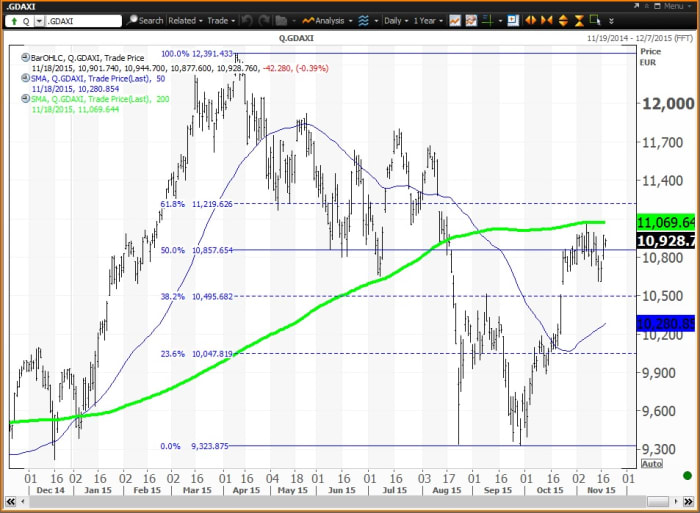This screenshot has width=700, height=513.
Task: Click the 10,280.85 blue SMA price tag
Action: (666, 323)
